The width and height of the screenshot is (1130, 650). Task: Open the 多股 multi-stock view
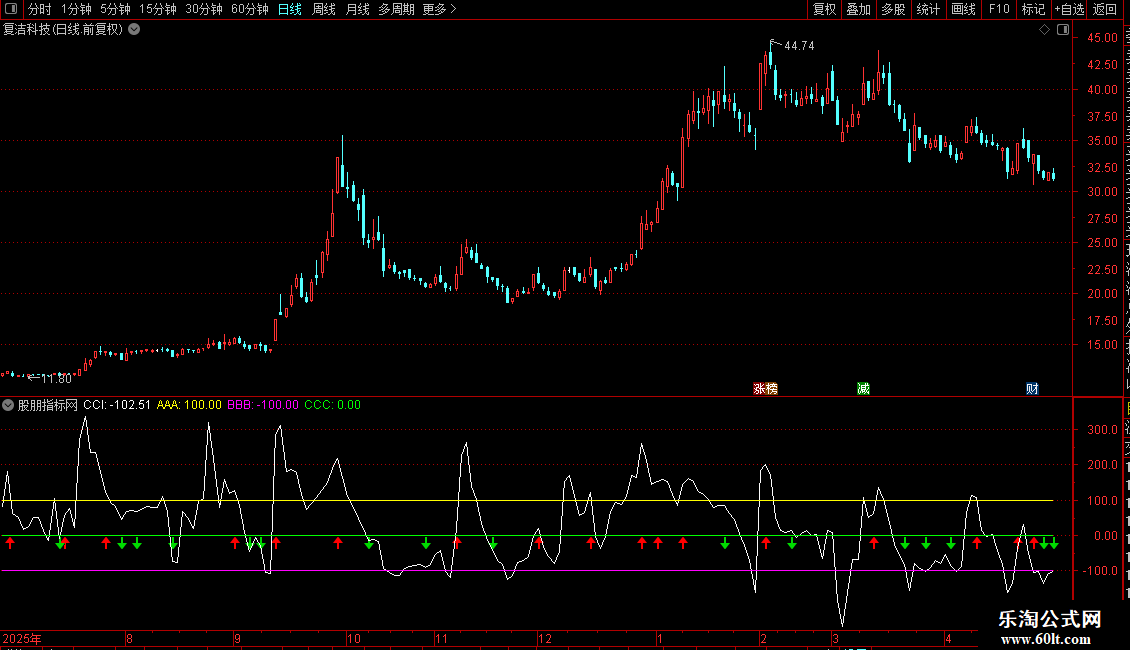coord(893,9)
